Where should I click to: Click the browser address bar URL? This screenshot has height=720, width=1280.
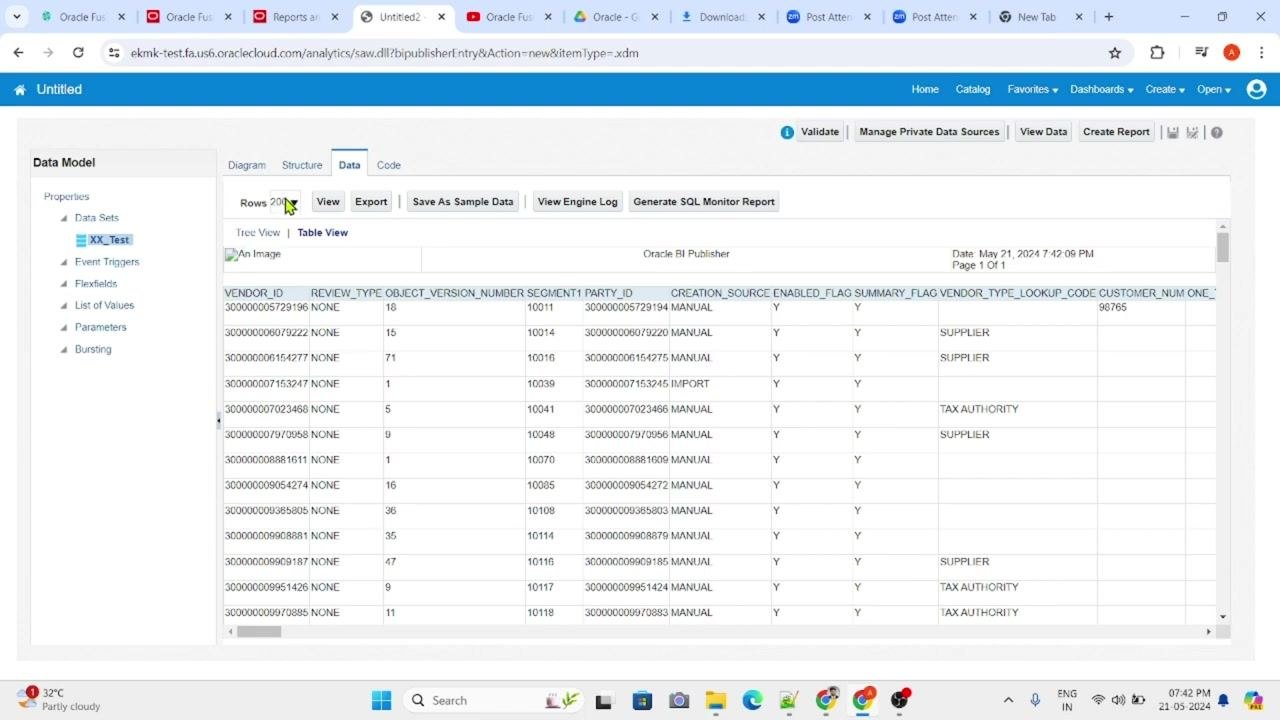pos(384,53)
